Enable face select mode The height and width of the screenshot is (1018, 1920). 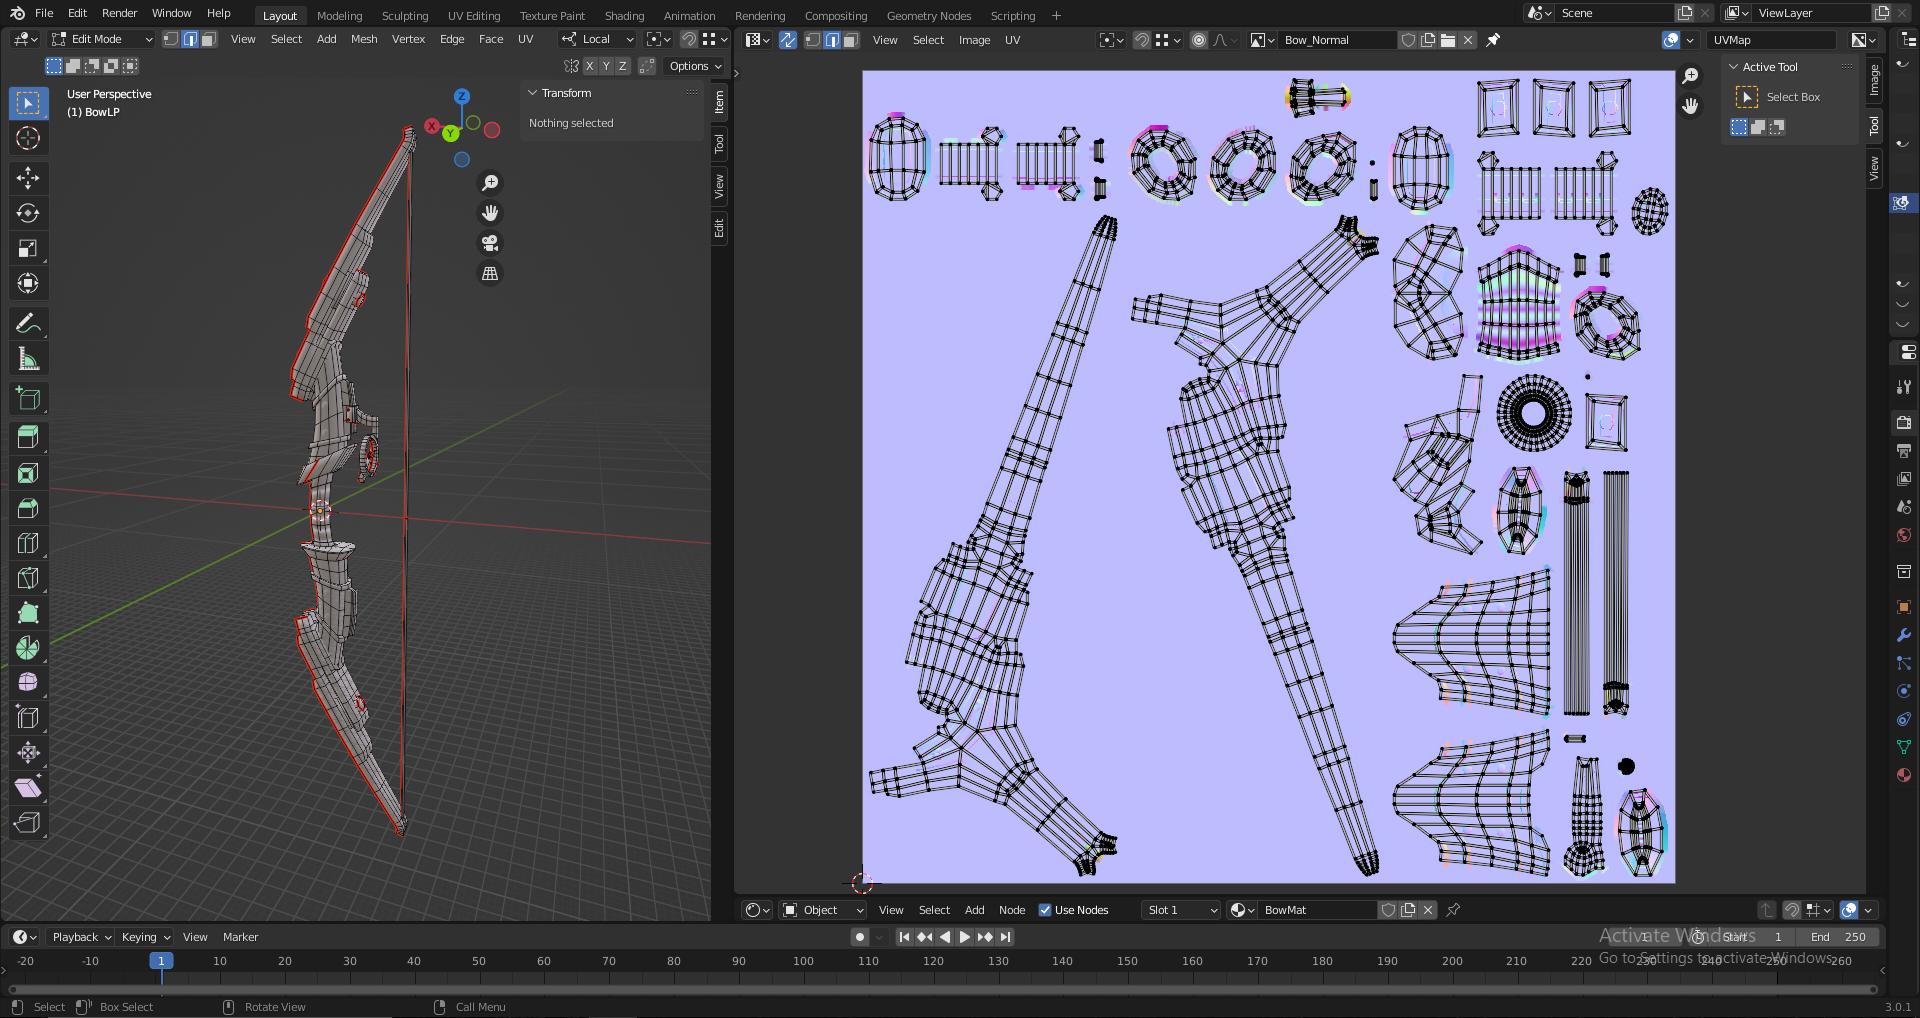tap(208, 39)
